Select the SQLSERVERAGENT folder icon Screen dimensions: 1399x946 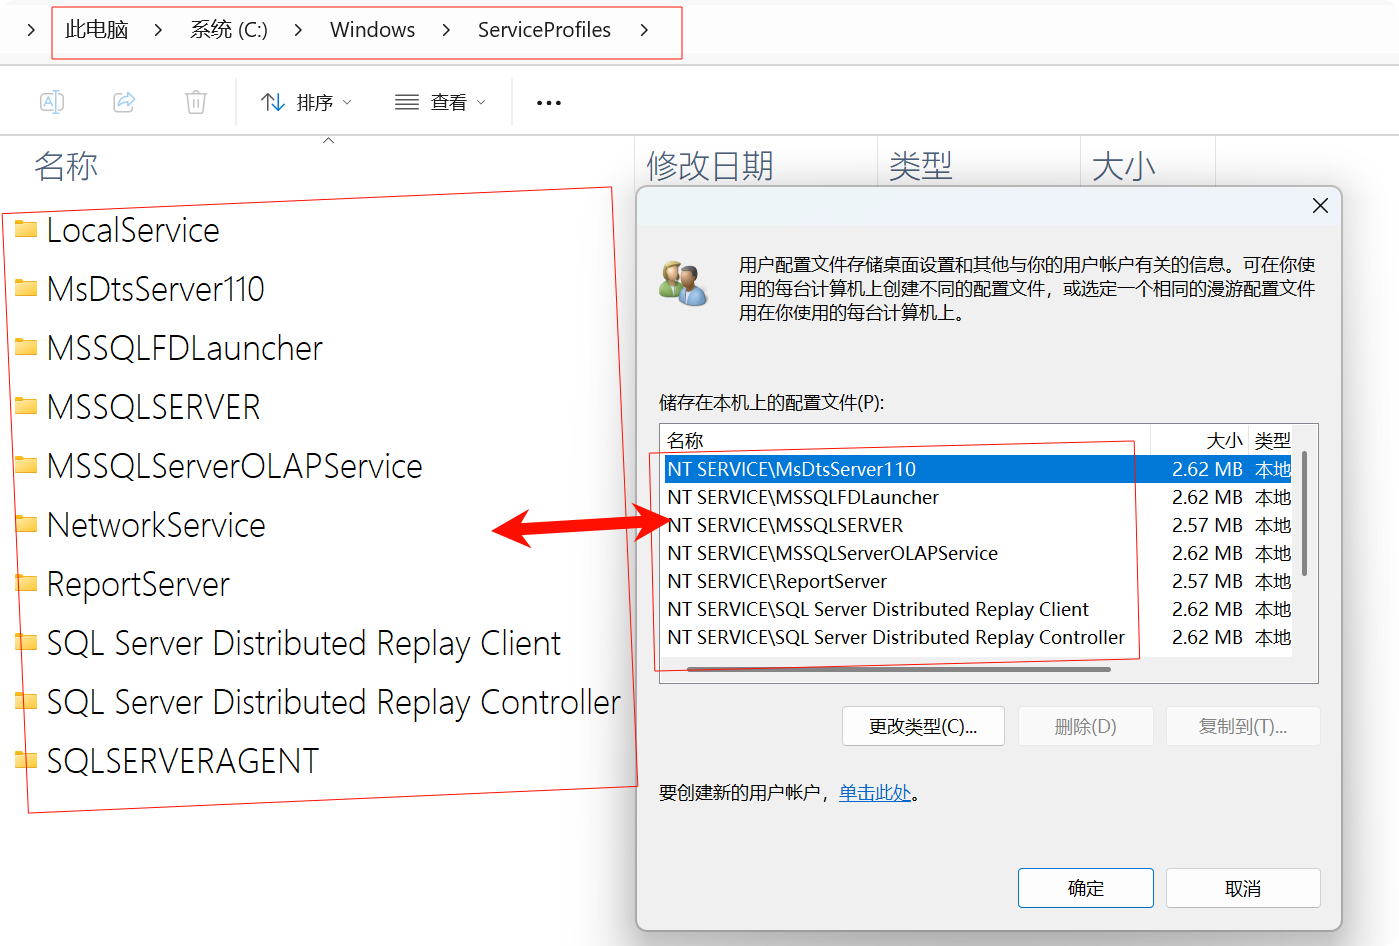click(26, 760)
